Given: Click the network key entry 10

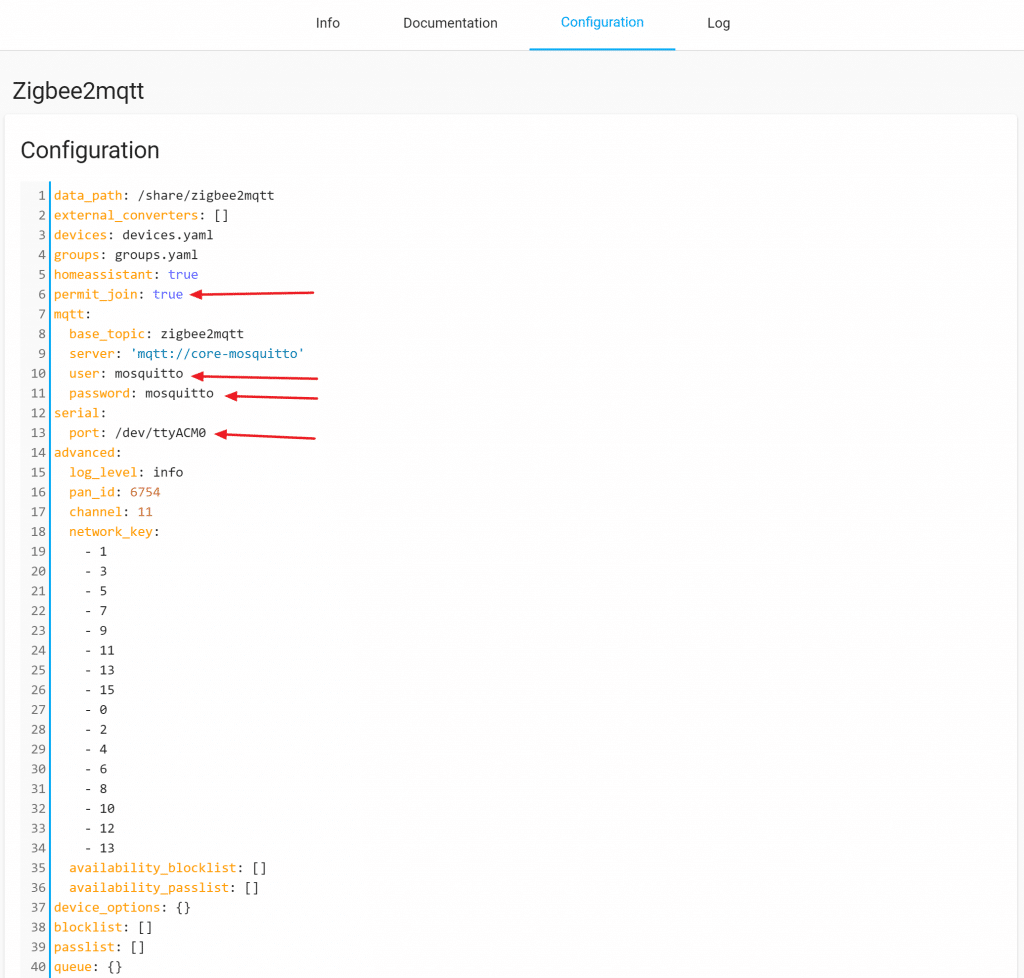Looking at the screenshot, I should tap(107, 809).
